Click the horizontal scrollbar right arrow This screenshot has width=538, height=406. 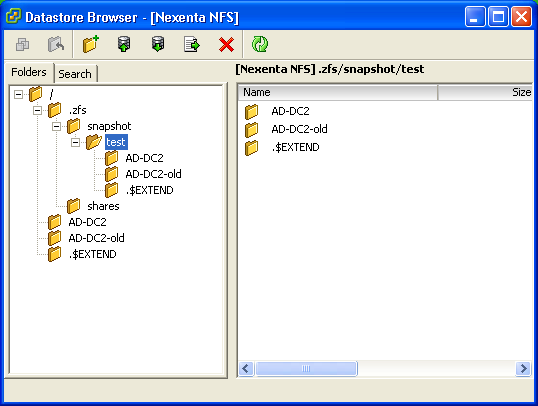click(523, 369)
